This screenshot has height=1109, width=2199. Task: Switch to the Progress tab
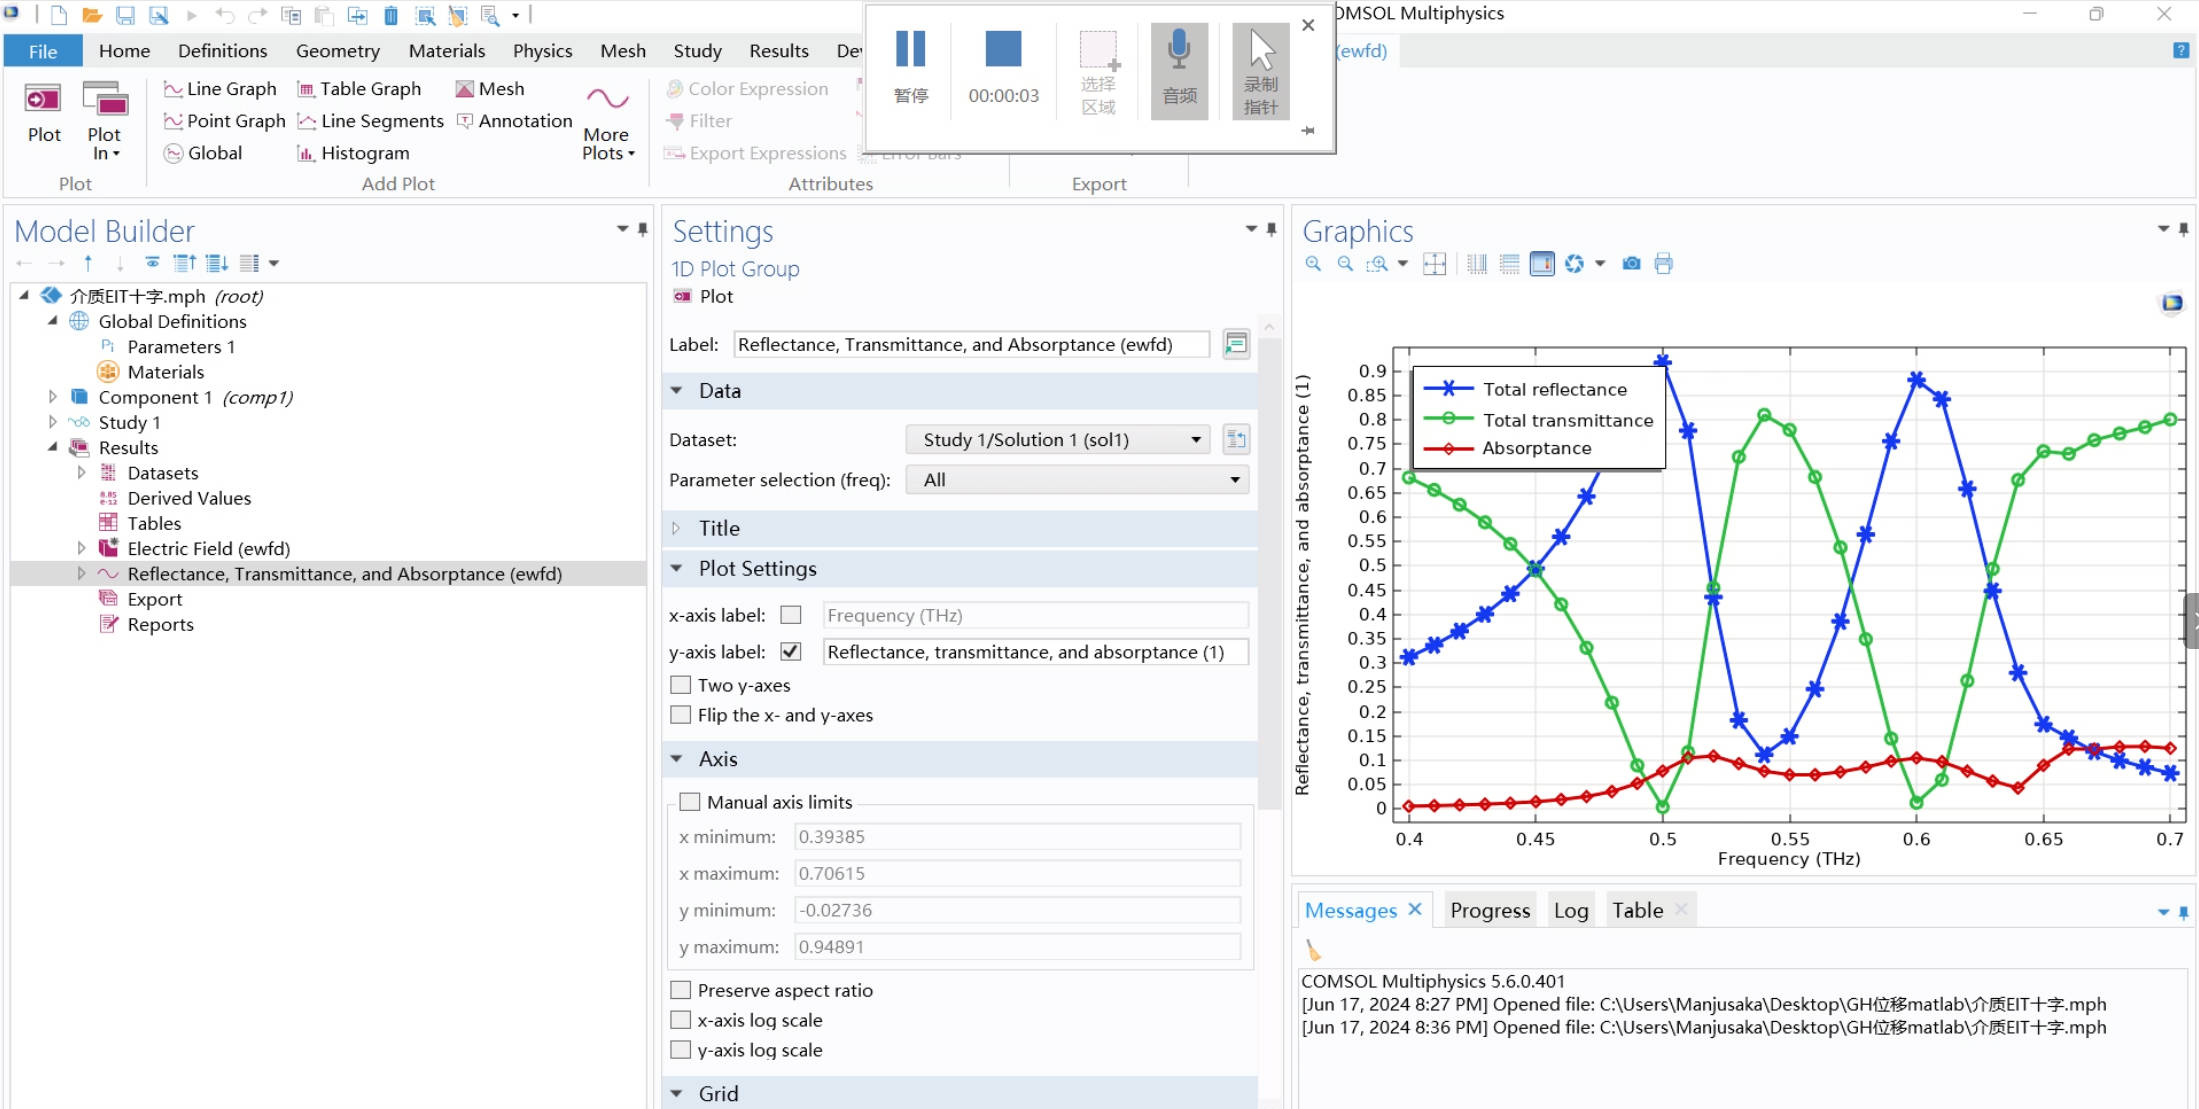pyautogui.click(x=1489, y=910)
